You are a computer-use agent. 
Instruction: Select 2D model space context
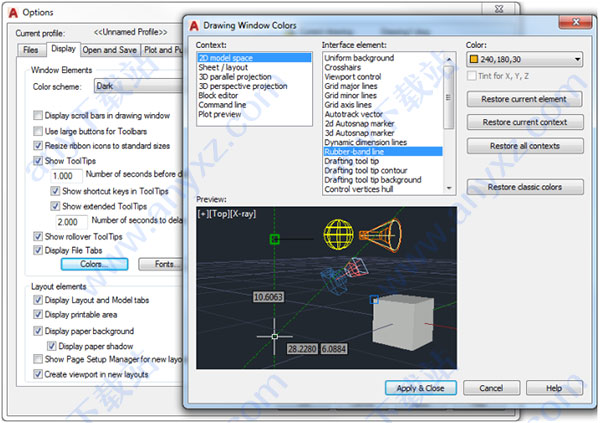[254, 58]
